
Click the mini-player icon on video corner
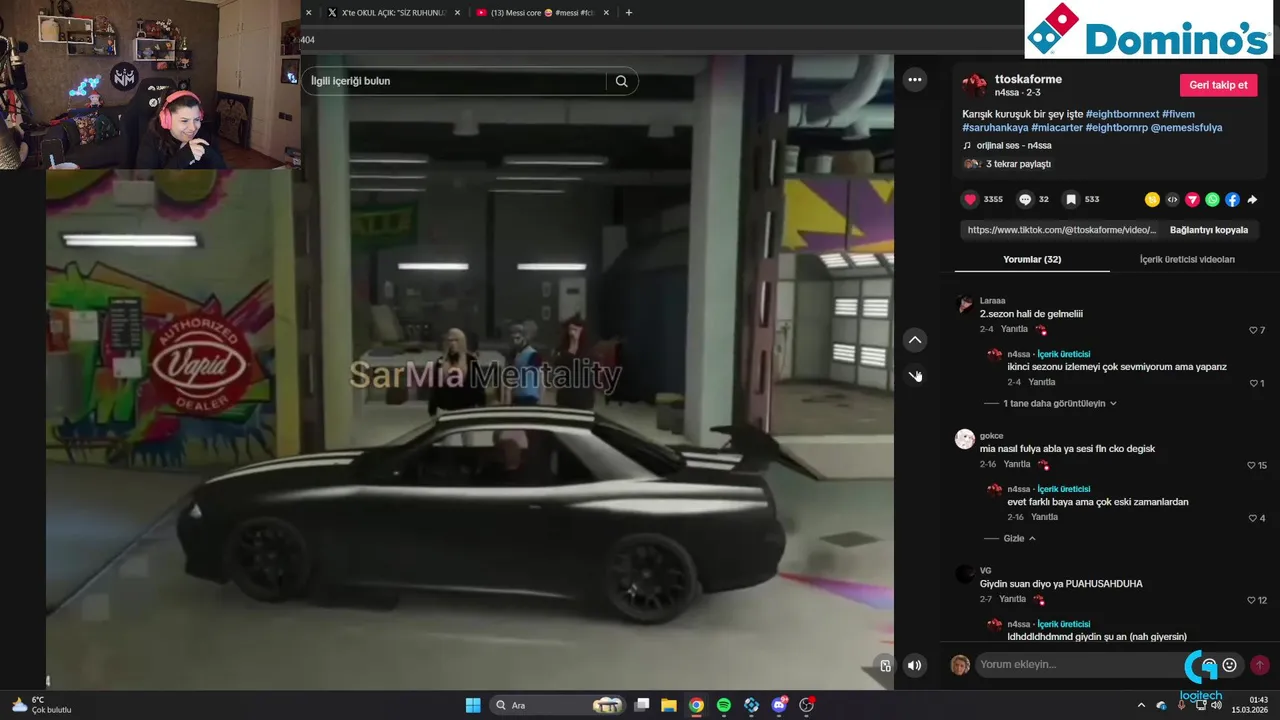(885, 665)
